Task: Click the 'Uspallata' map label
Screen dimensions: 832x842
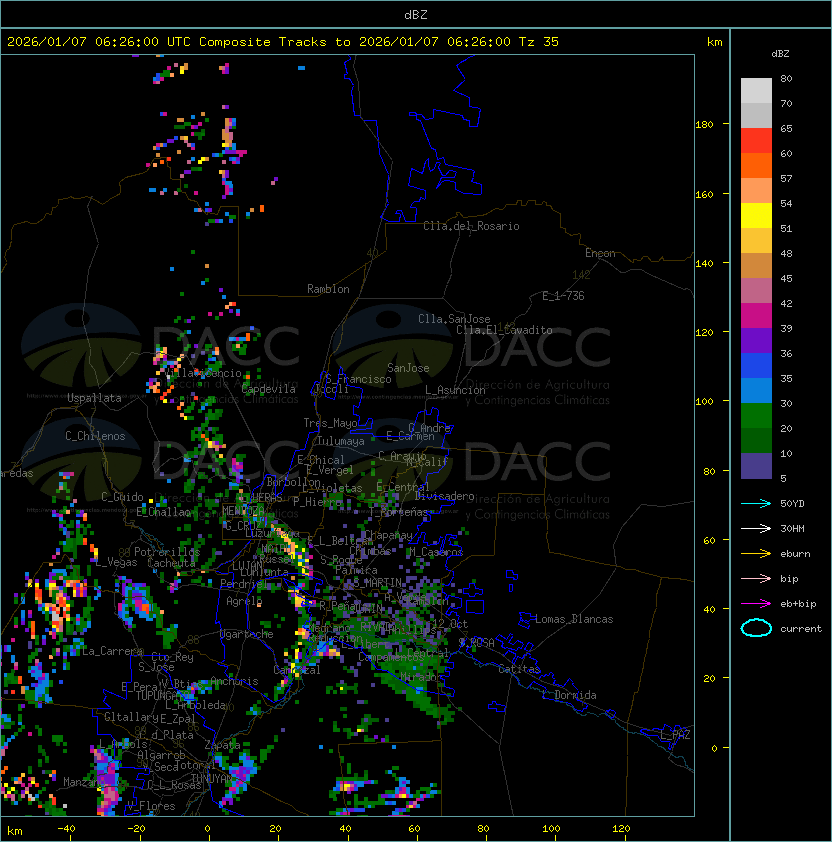Action: tap(94, 398)
